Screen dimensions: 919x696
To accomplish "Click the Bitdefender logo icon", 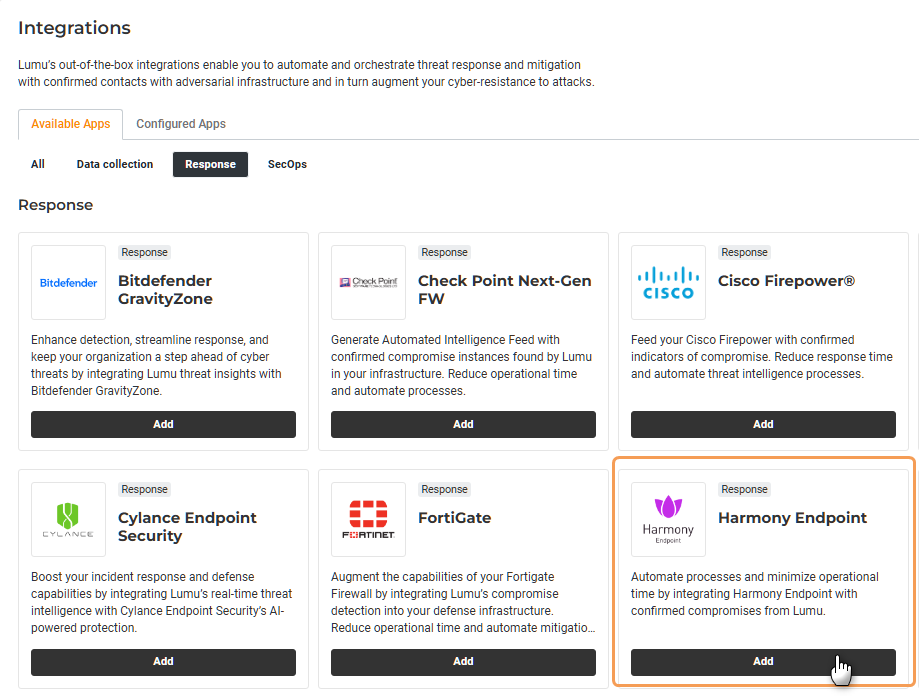I will pos(68,282).
